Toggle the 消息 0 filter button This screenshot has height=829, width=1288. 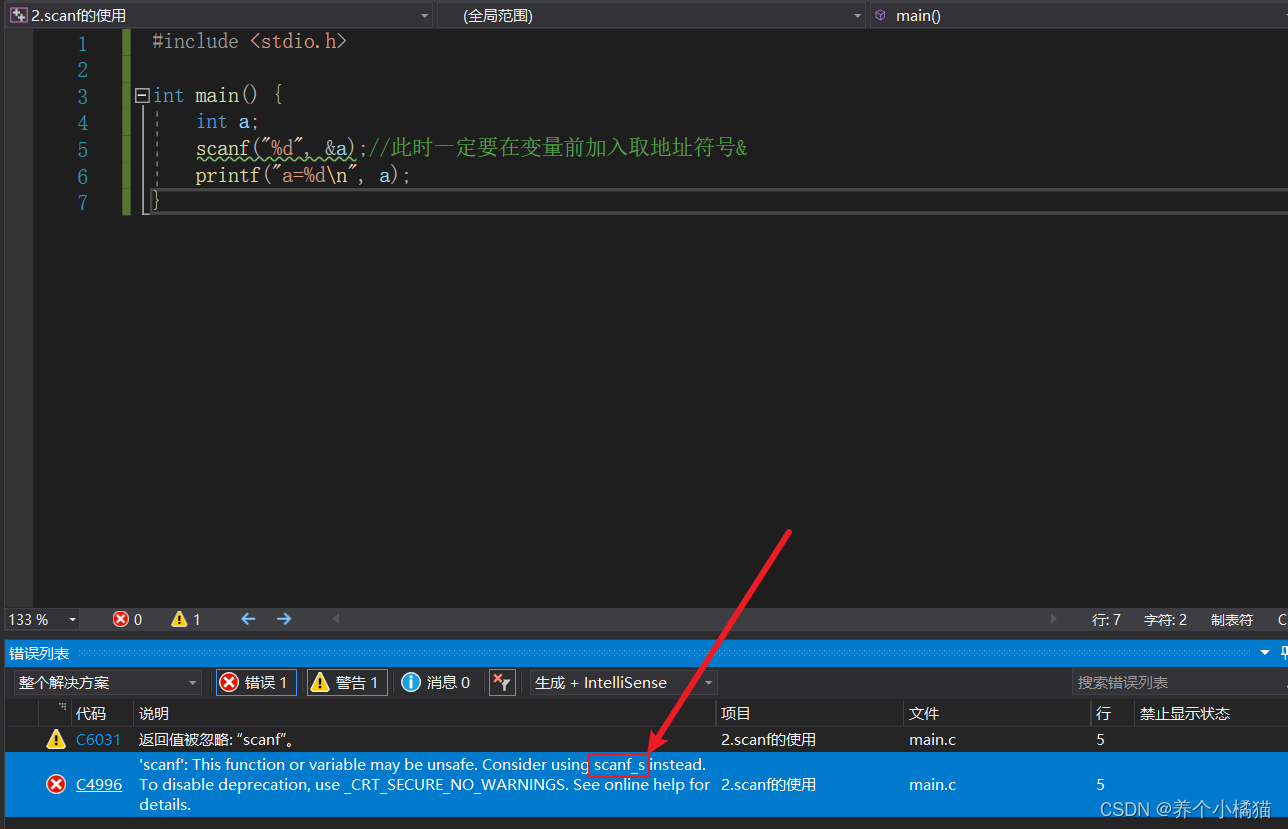pos(436,682)
